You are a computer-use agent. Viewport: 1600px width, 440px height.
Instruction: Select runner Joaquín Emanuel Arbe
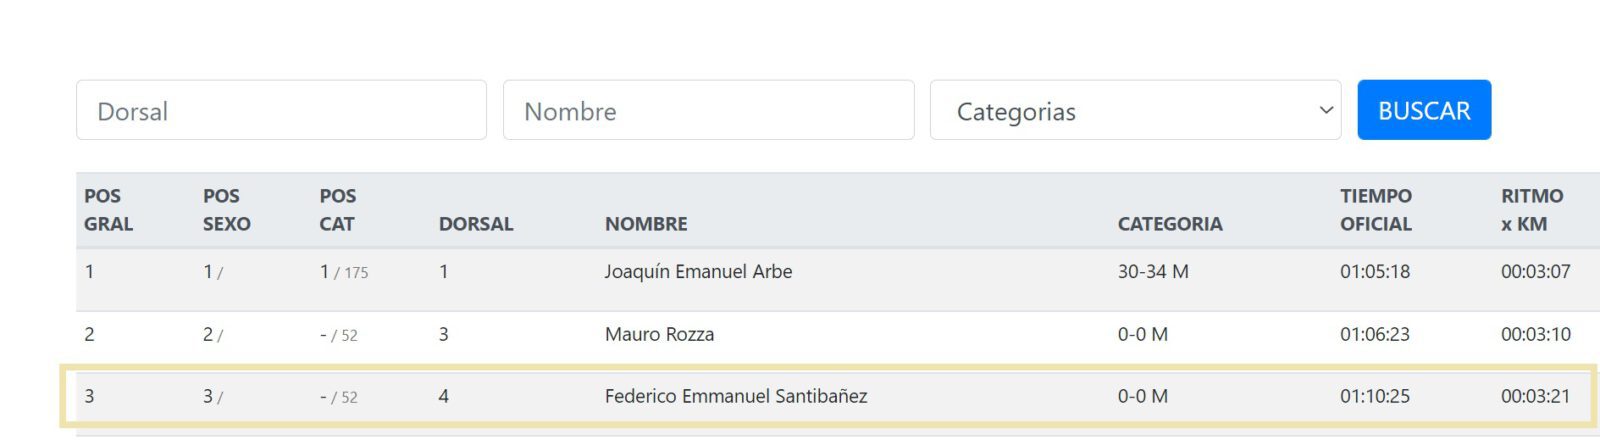(x=698, y=272)
